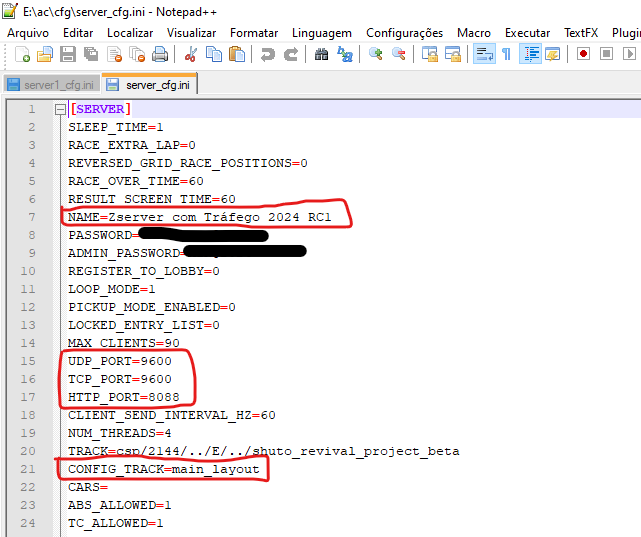This screenshot has width=641, height=537.
Task: Click the CARS= line
Action: [x=88, y=487]
